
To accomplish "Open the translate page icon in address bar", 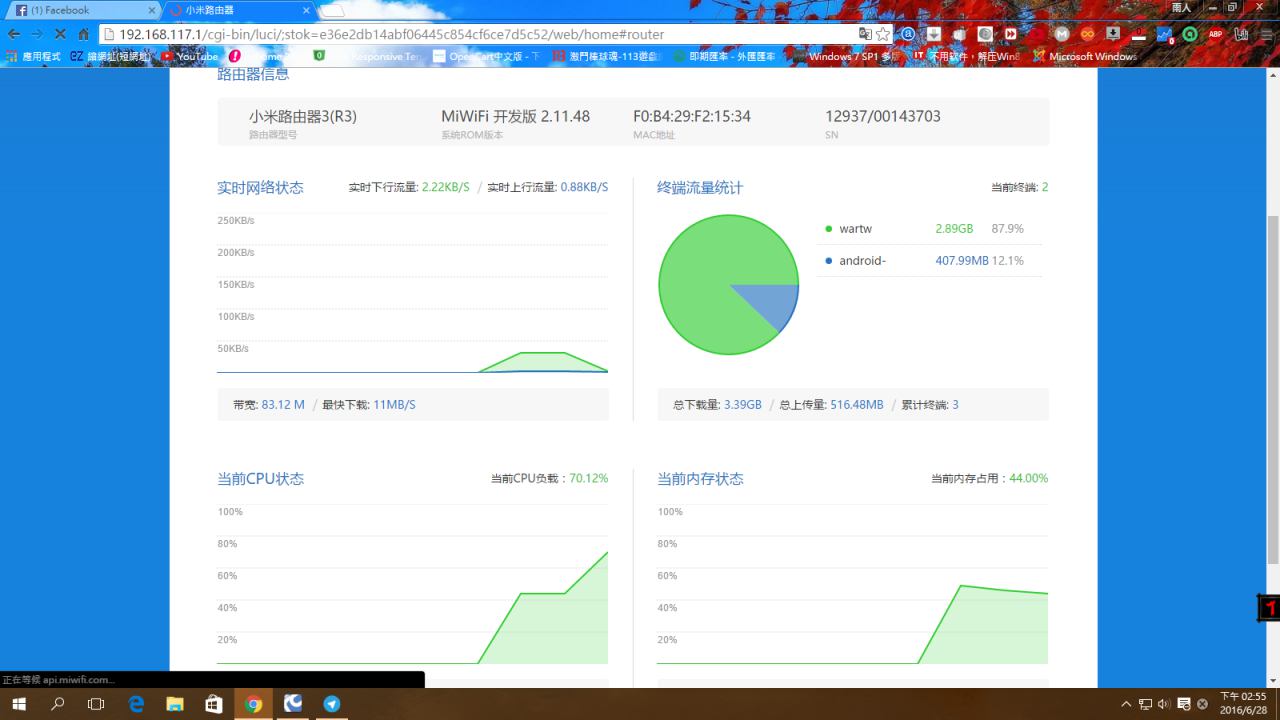I will point(865,34).
